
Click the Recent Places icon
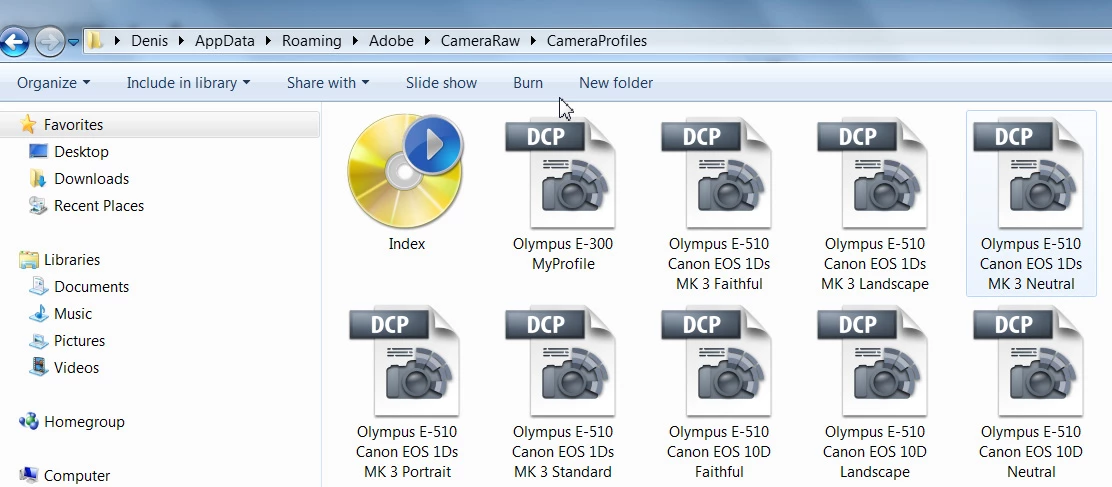(x=38, y=206)
